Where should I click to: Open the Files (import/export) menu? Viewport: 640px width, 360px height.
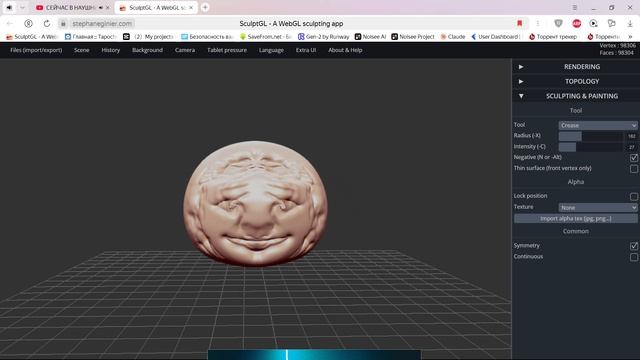click(x=36, y=50)
